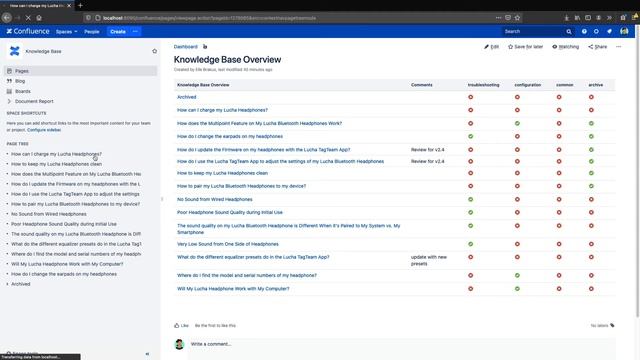Collapse the sidebar with the chevron icon
This screenshot has width=640, height=360.
(147, 354)
